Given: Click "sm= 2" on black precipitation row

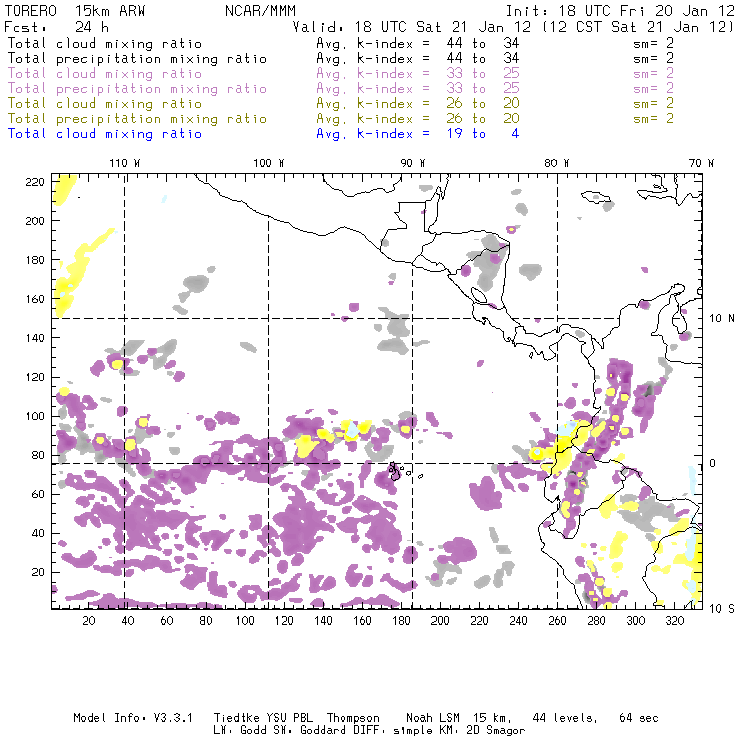Looking at the screenshot, I should coord(653,58).
